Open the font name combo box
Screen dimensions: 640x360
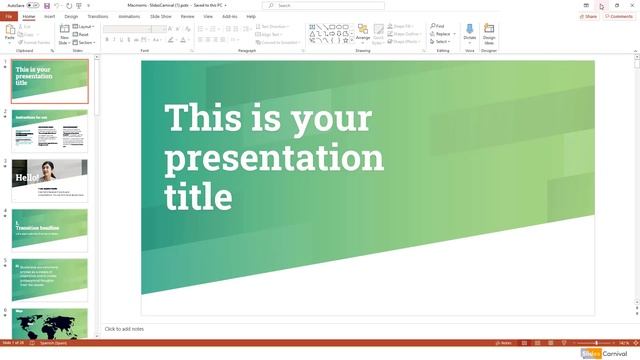point(127,29)
